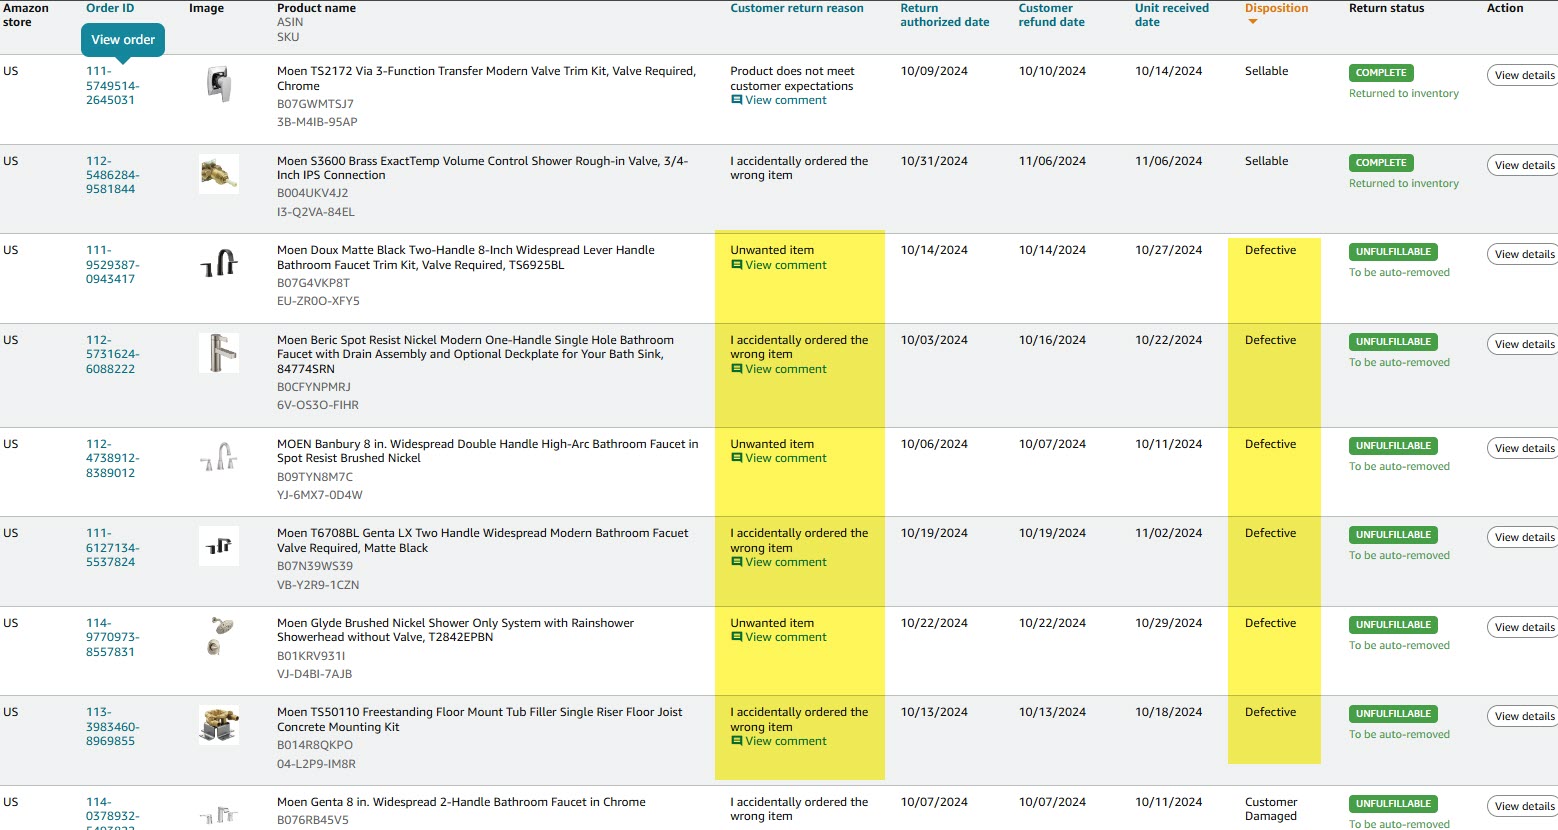Image resolution: width=1558 pixels, height=830 pixels.
Task: Click Moen Doux matte black faucet thumbnail
Action: coord(219,263)
